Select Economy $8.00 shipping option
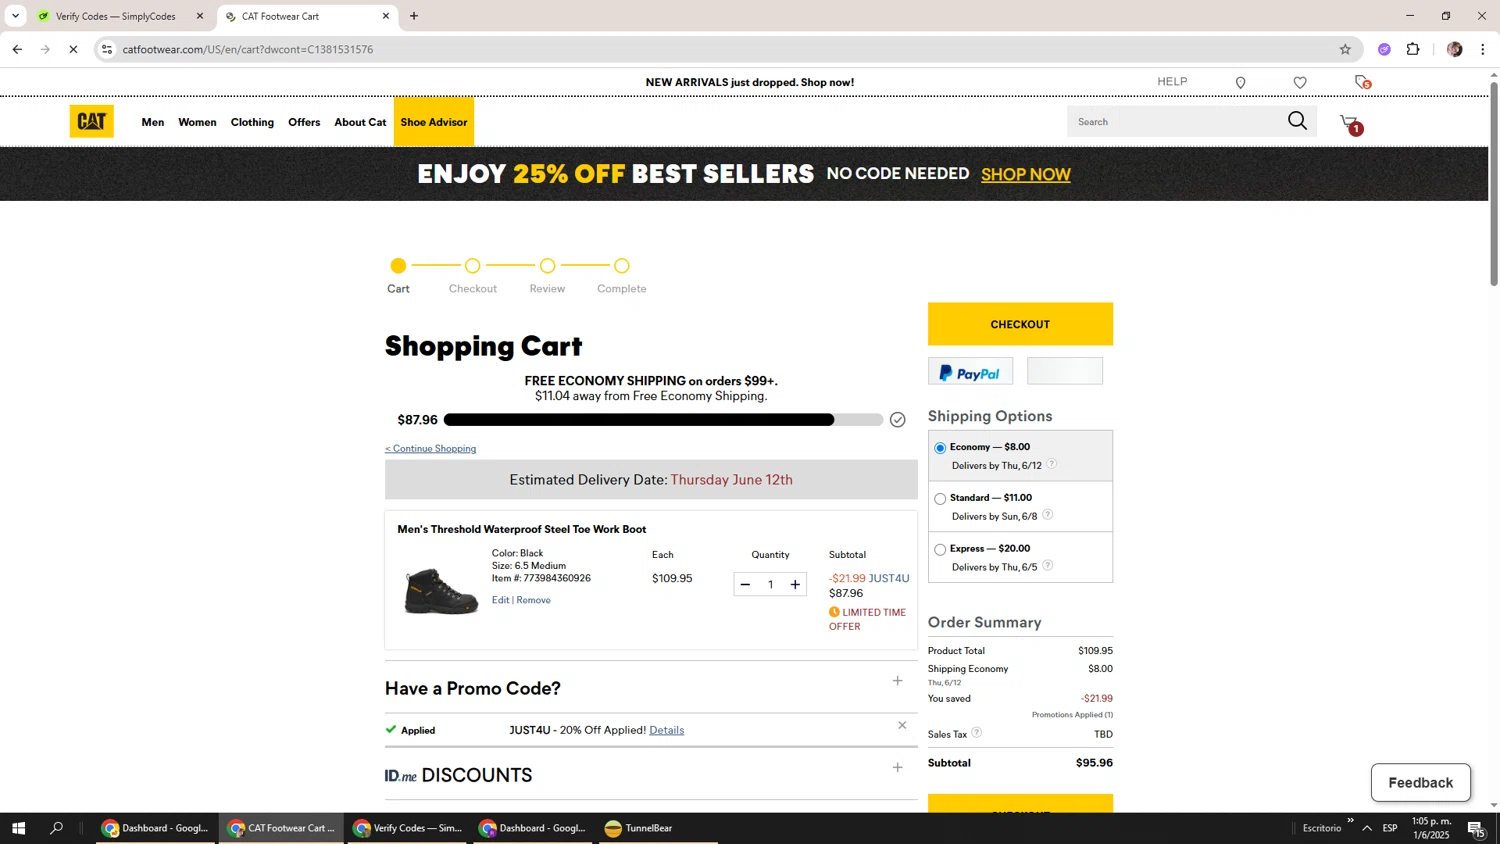This screenshot has width=1500, height=844. [x=940, y=448]
